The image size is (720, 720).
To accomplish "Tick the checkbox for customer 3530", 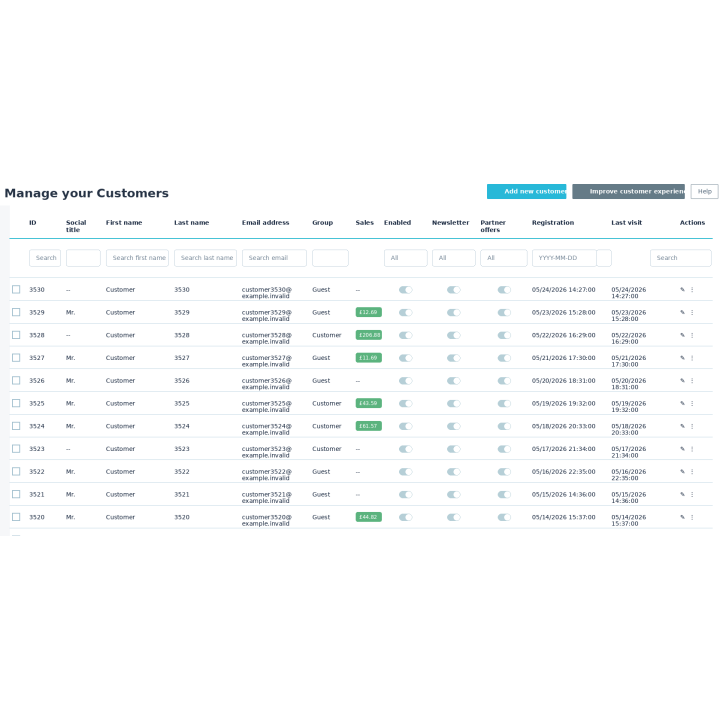I will pos(16,289).
